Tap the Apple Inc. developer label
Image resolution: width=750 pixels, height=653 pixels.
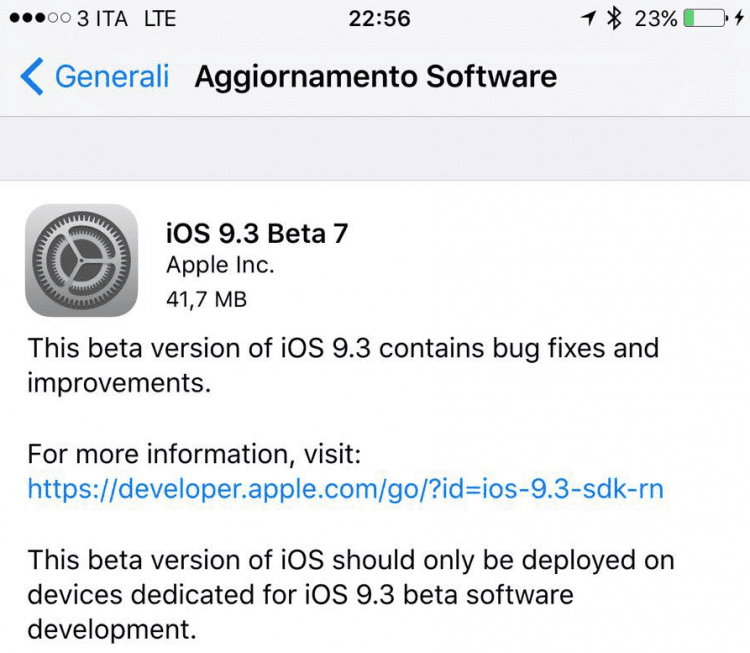[x=220, y=265]
